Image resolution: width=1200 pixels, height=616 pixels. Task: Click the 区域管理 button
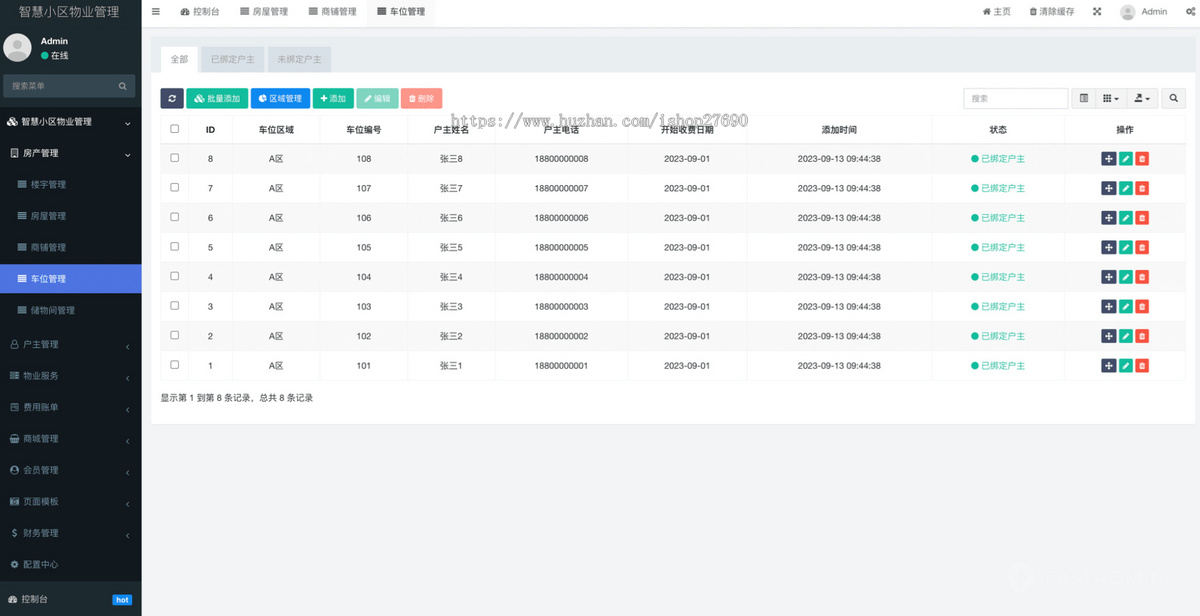tap(280, 98)
